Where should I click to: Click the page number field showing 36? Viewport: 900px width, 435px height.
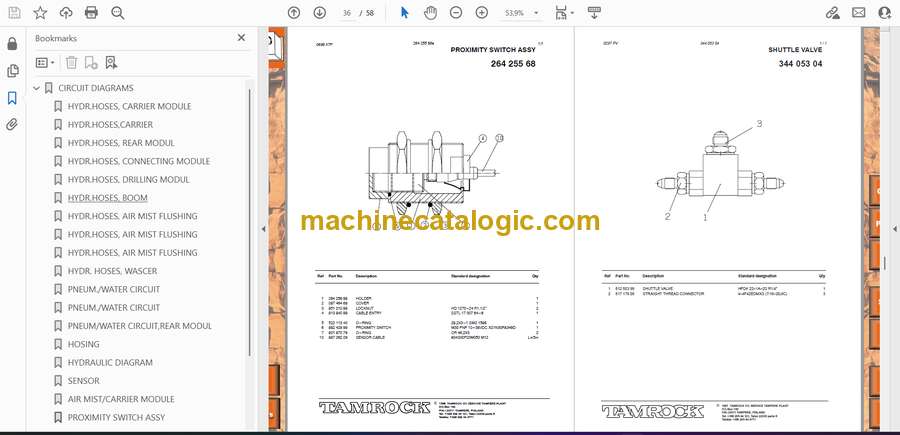click(x=346, y=13)
